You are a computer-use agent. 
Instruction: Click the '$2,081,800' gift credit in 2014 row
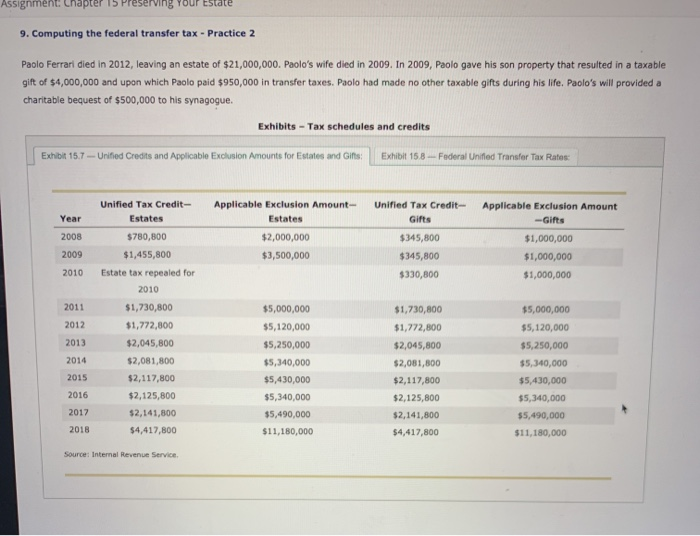pos(417,363)
